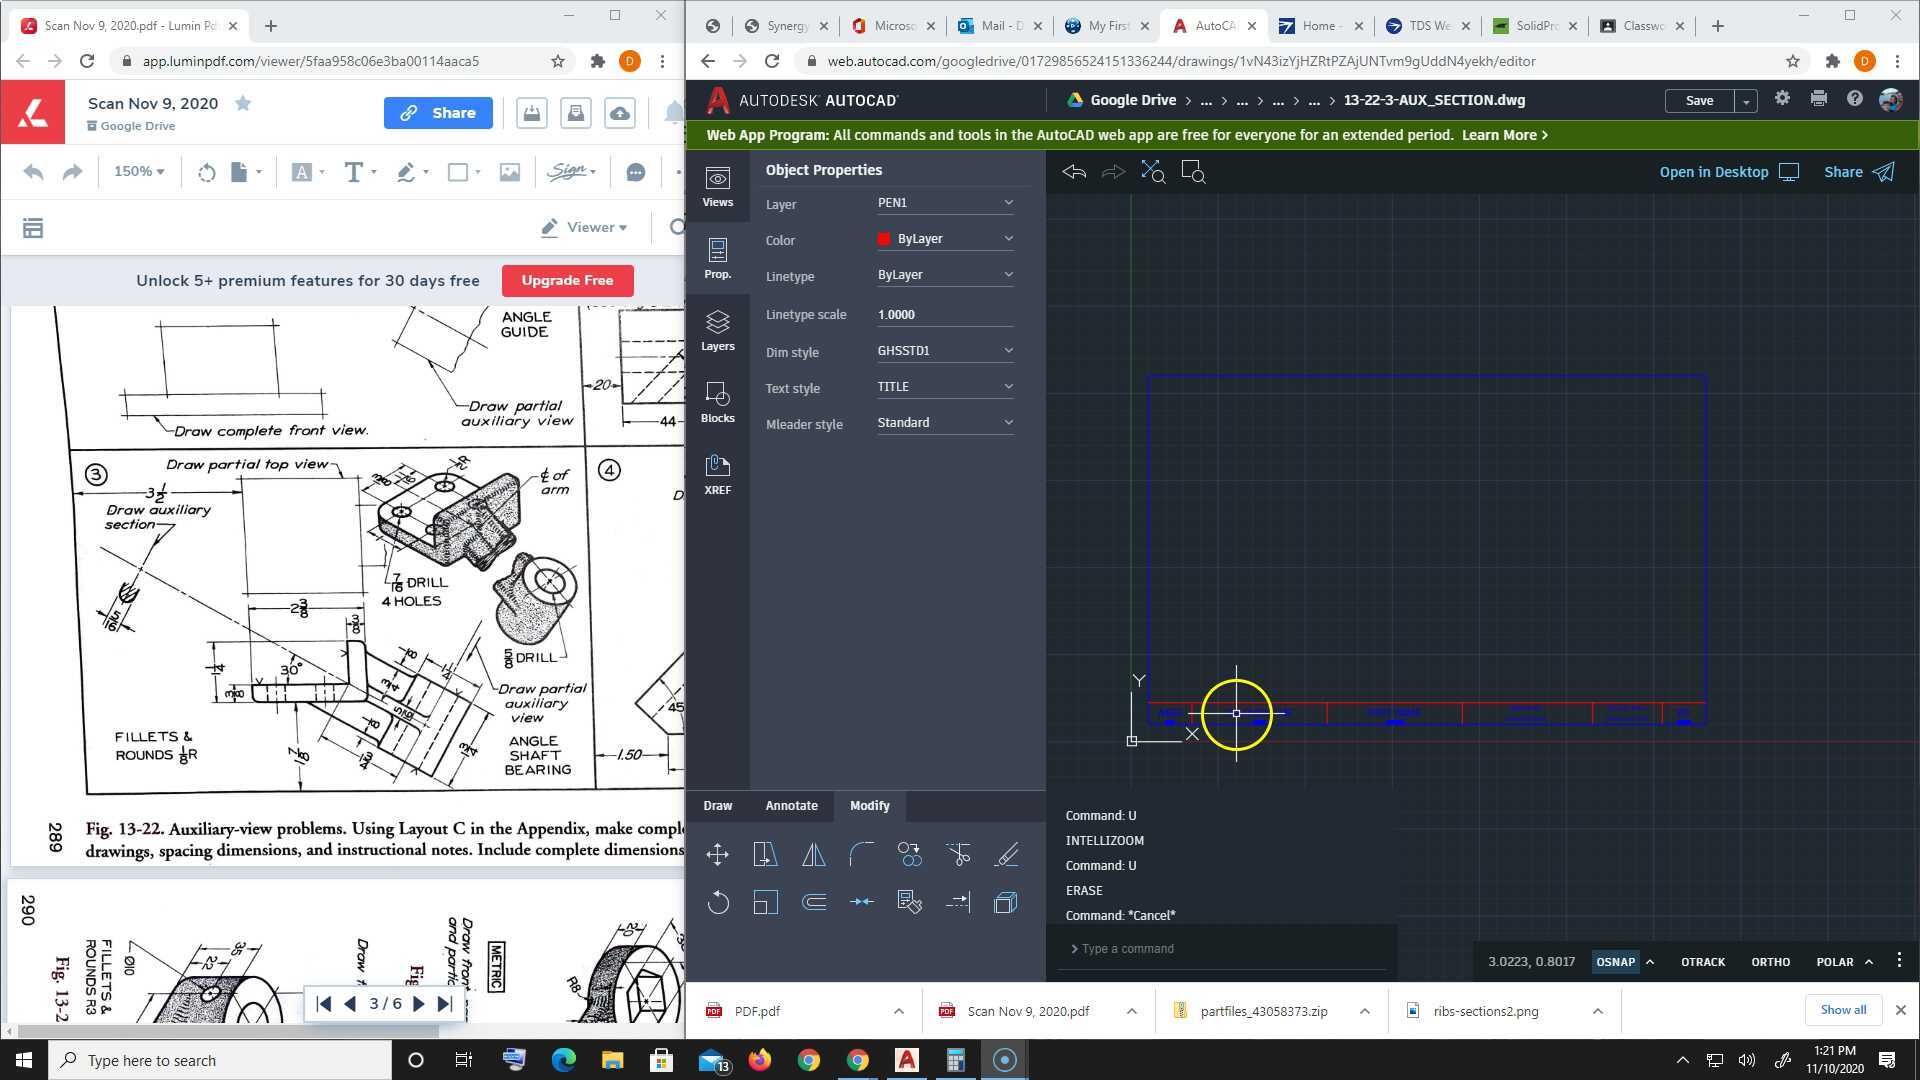
Task: Select the Trim tool icon
Action: 957,854
